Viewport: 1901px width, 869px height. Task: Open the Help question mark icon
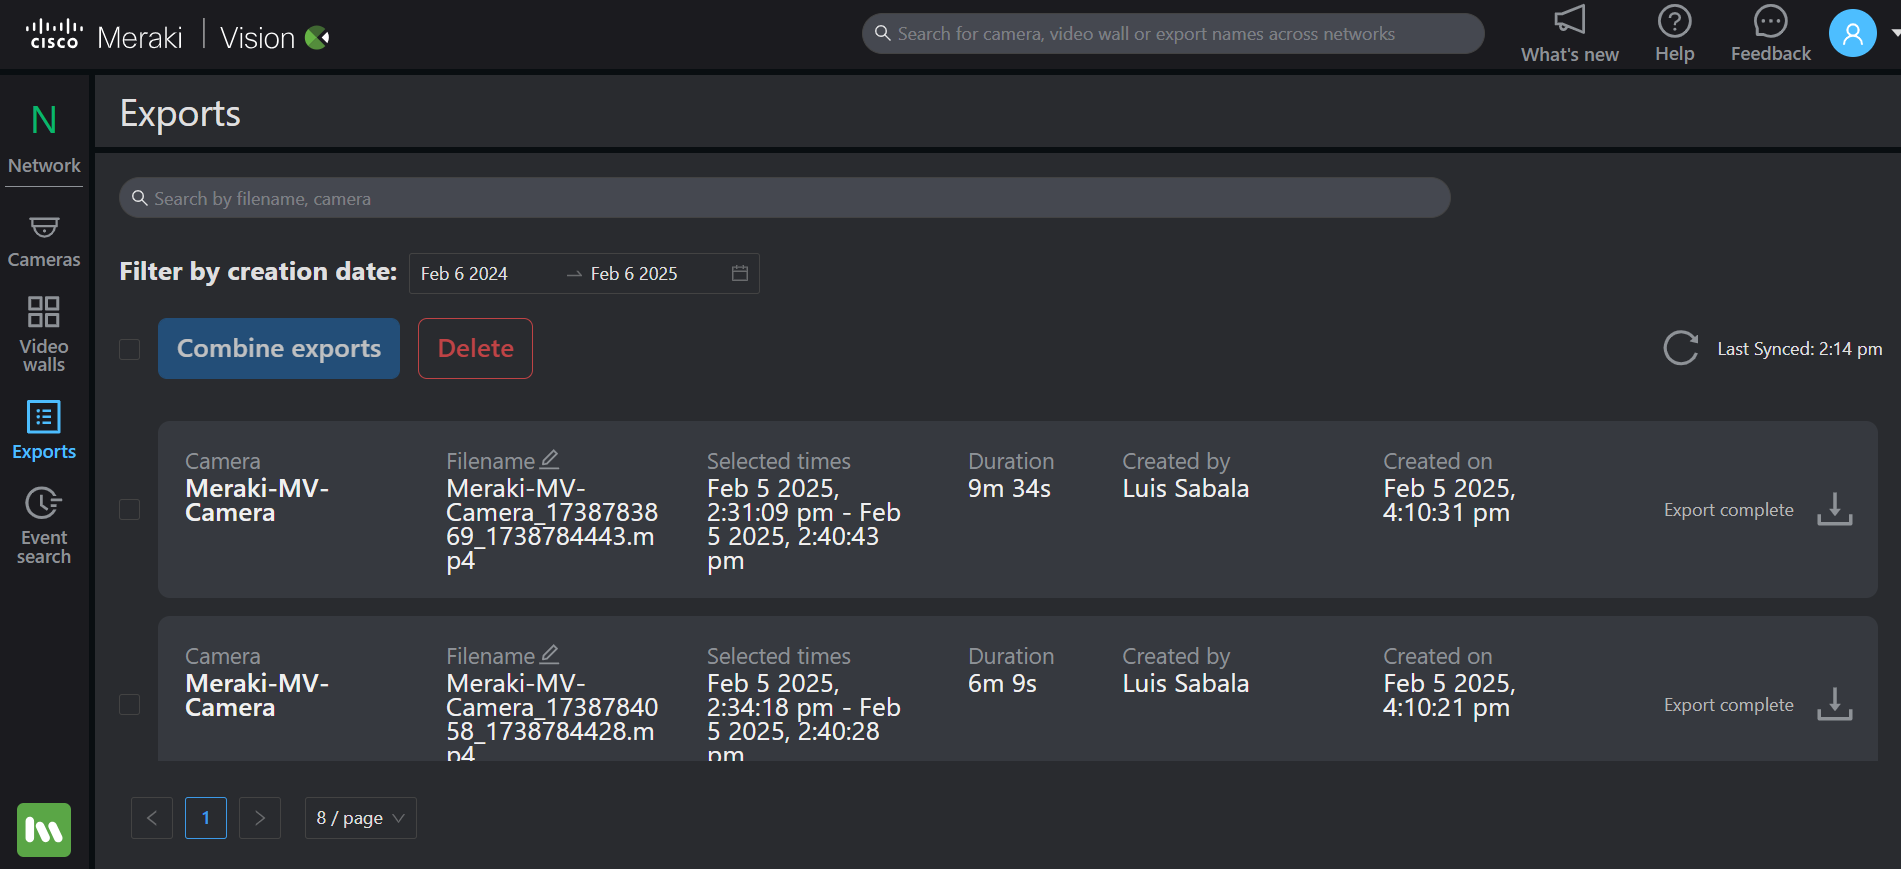click(1674, 21)
